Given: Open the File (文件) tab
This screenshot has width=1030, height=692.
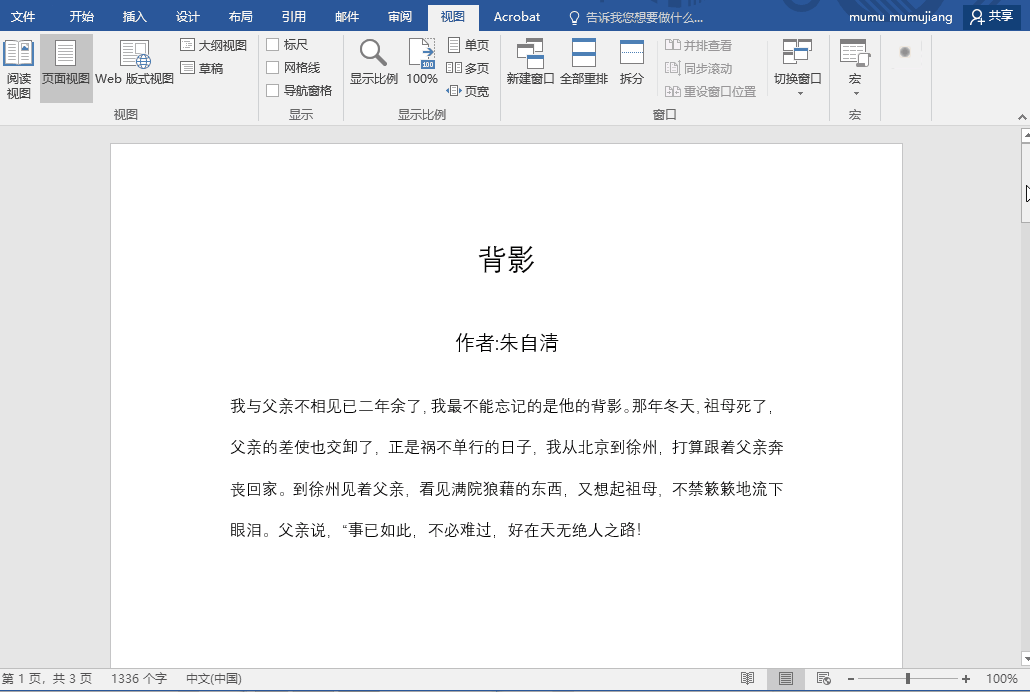Looking at the screenshot, I should [x=23, y=16].
